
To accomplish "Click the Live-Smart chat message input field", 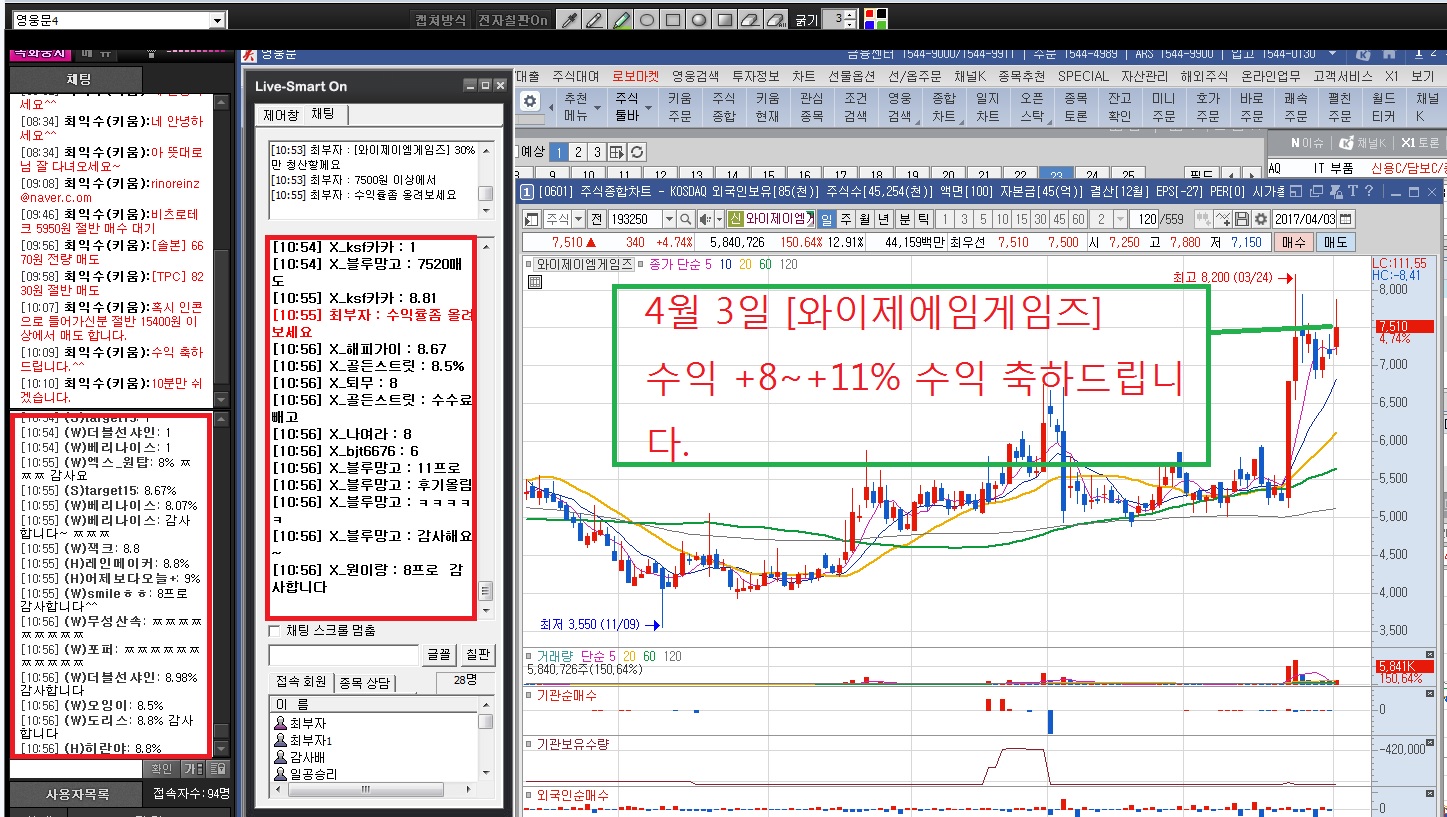I will point(343,655).
